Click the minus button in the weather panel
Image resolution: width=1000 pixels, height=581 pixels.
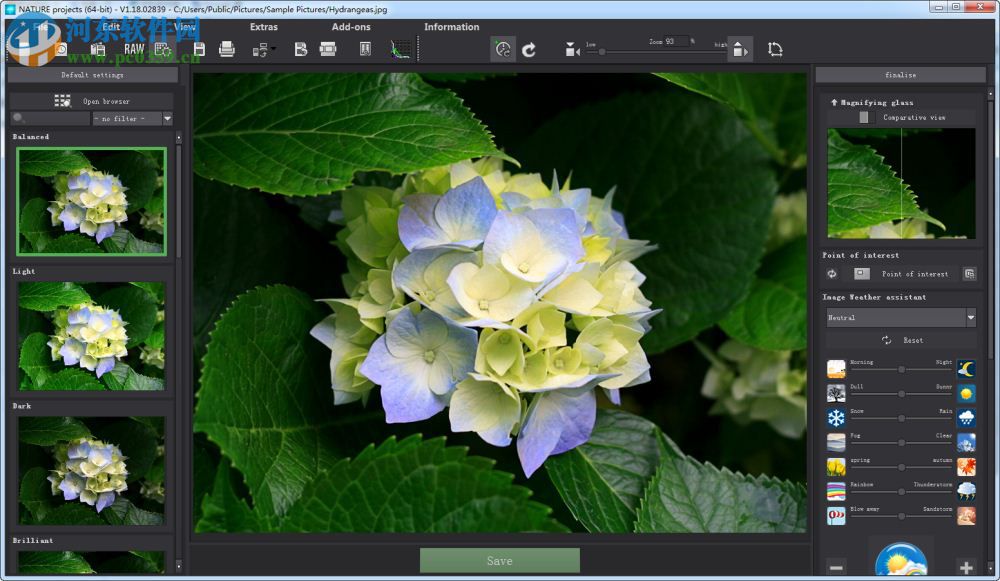(836, 567)
